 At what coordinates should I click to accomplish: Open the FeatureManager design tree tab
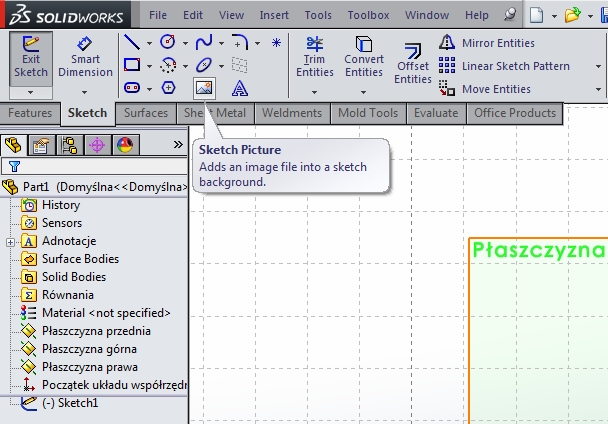tap(14, 145)
